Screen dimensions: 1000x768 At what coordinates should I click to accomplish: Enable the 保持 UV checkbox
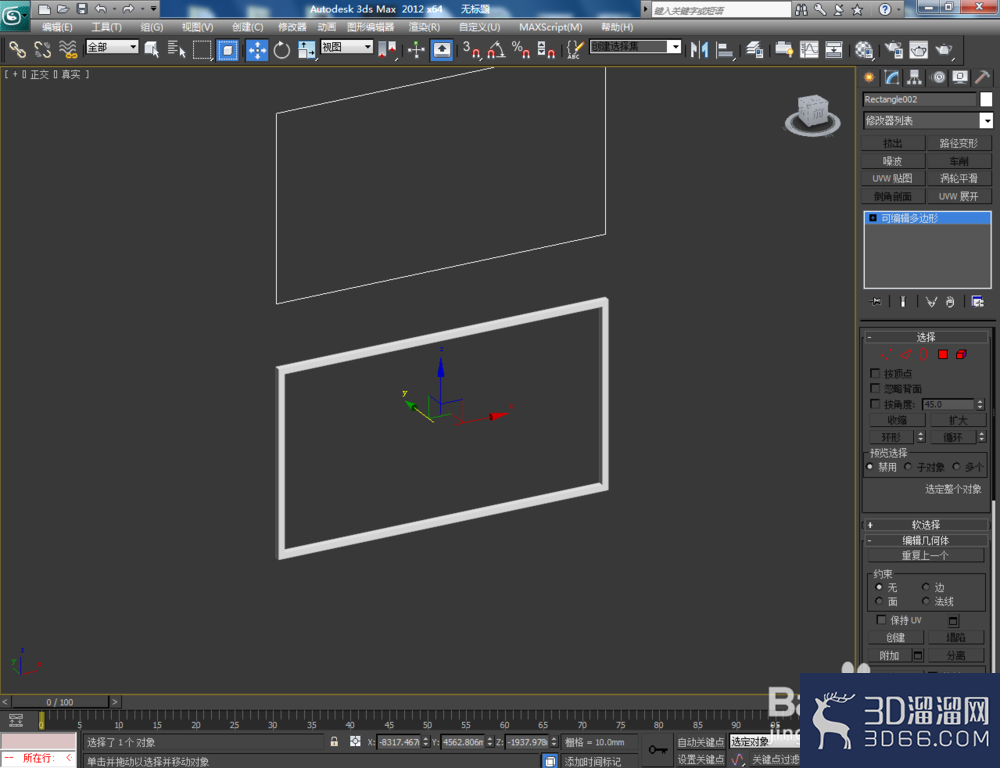pyautogui.click(x=881, y=620)
